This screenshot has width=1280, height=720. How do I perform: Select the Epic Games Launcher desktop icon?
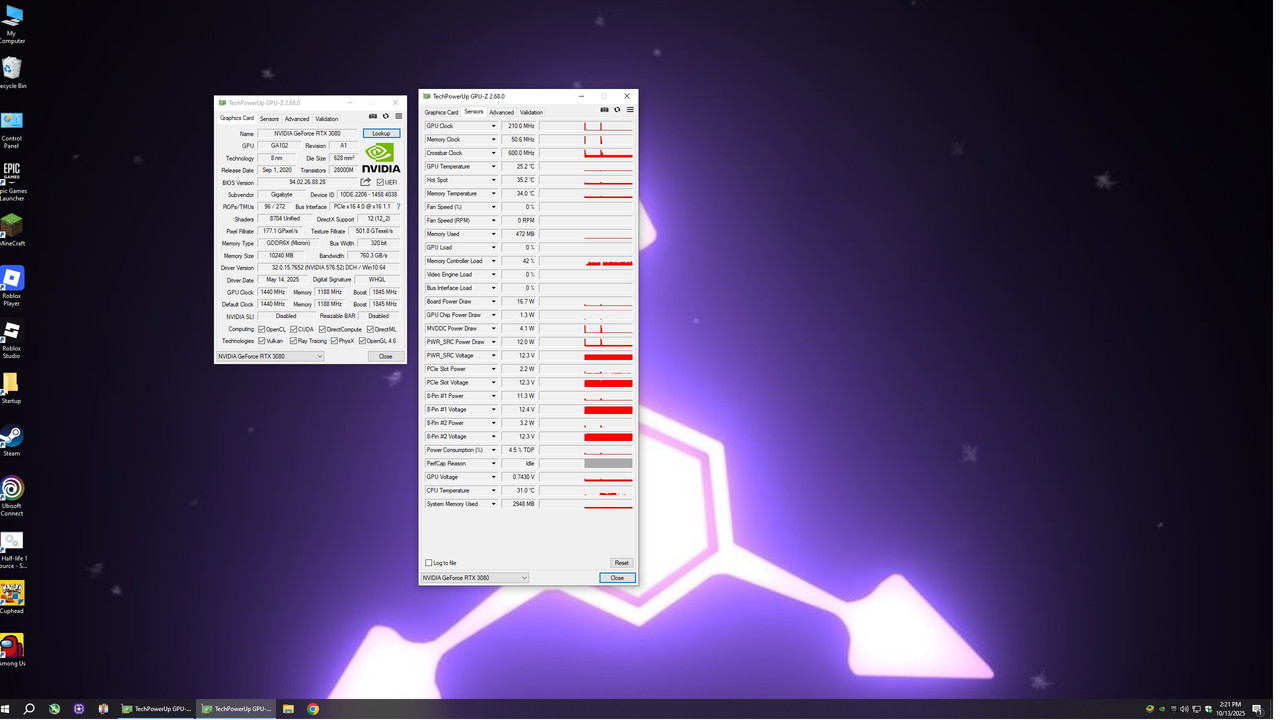pyautogui.click(x=12, y=182)
